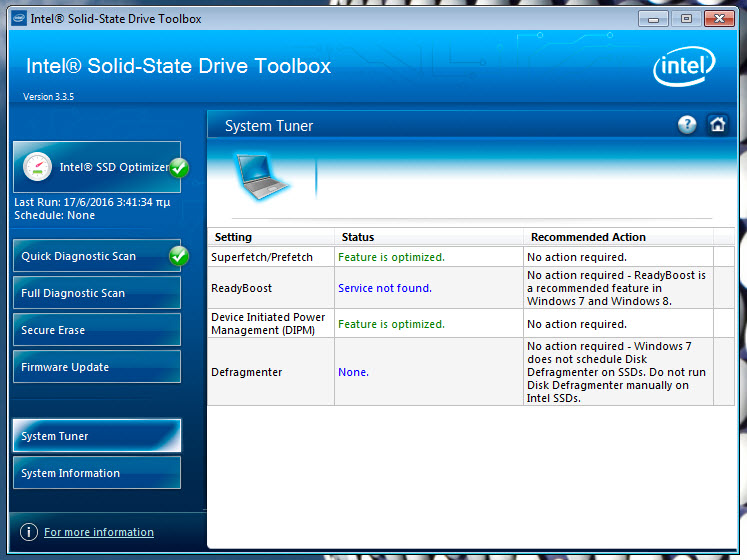Click the System Tuner panel heading
Image resolution: width=747 pixels, height=560 pixels.
click(x=269, y=126)
